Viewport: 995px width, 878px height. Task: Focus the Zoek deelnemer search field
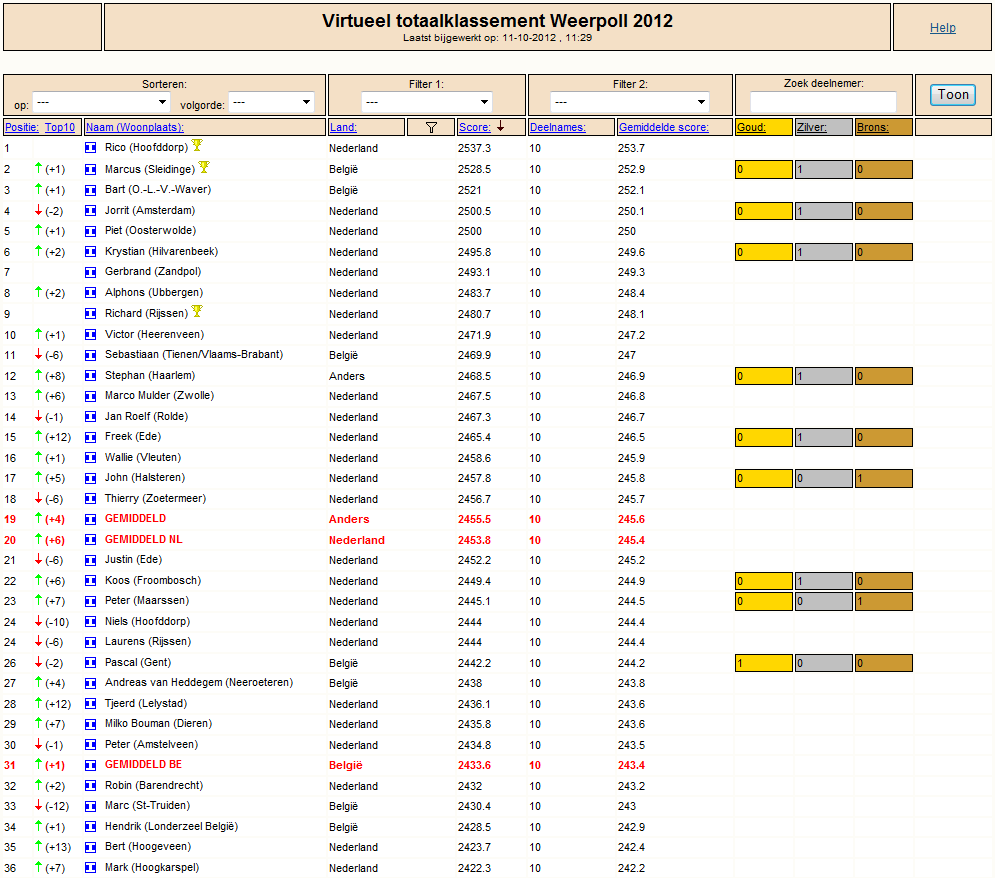[x=824, y=102]
